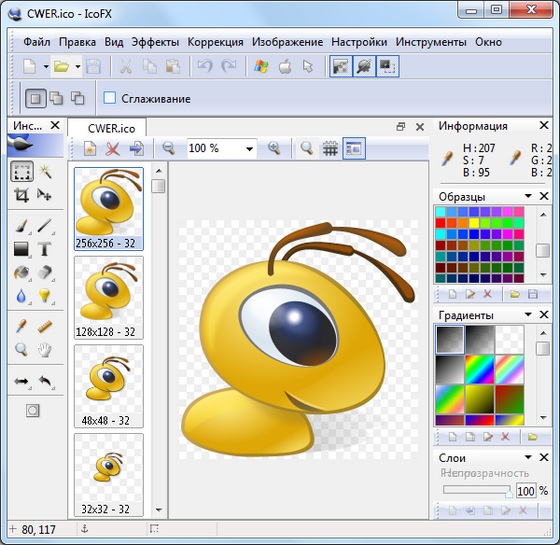The width and height of the screenshot is (560, 545).
Task: Choose the ruler measure tool
Action: click(x=45, y=326)
